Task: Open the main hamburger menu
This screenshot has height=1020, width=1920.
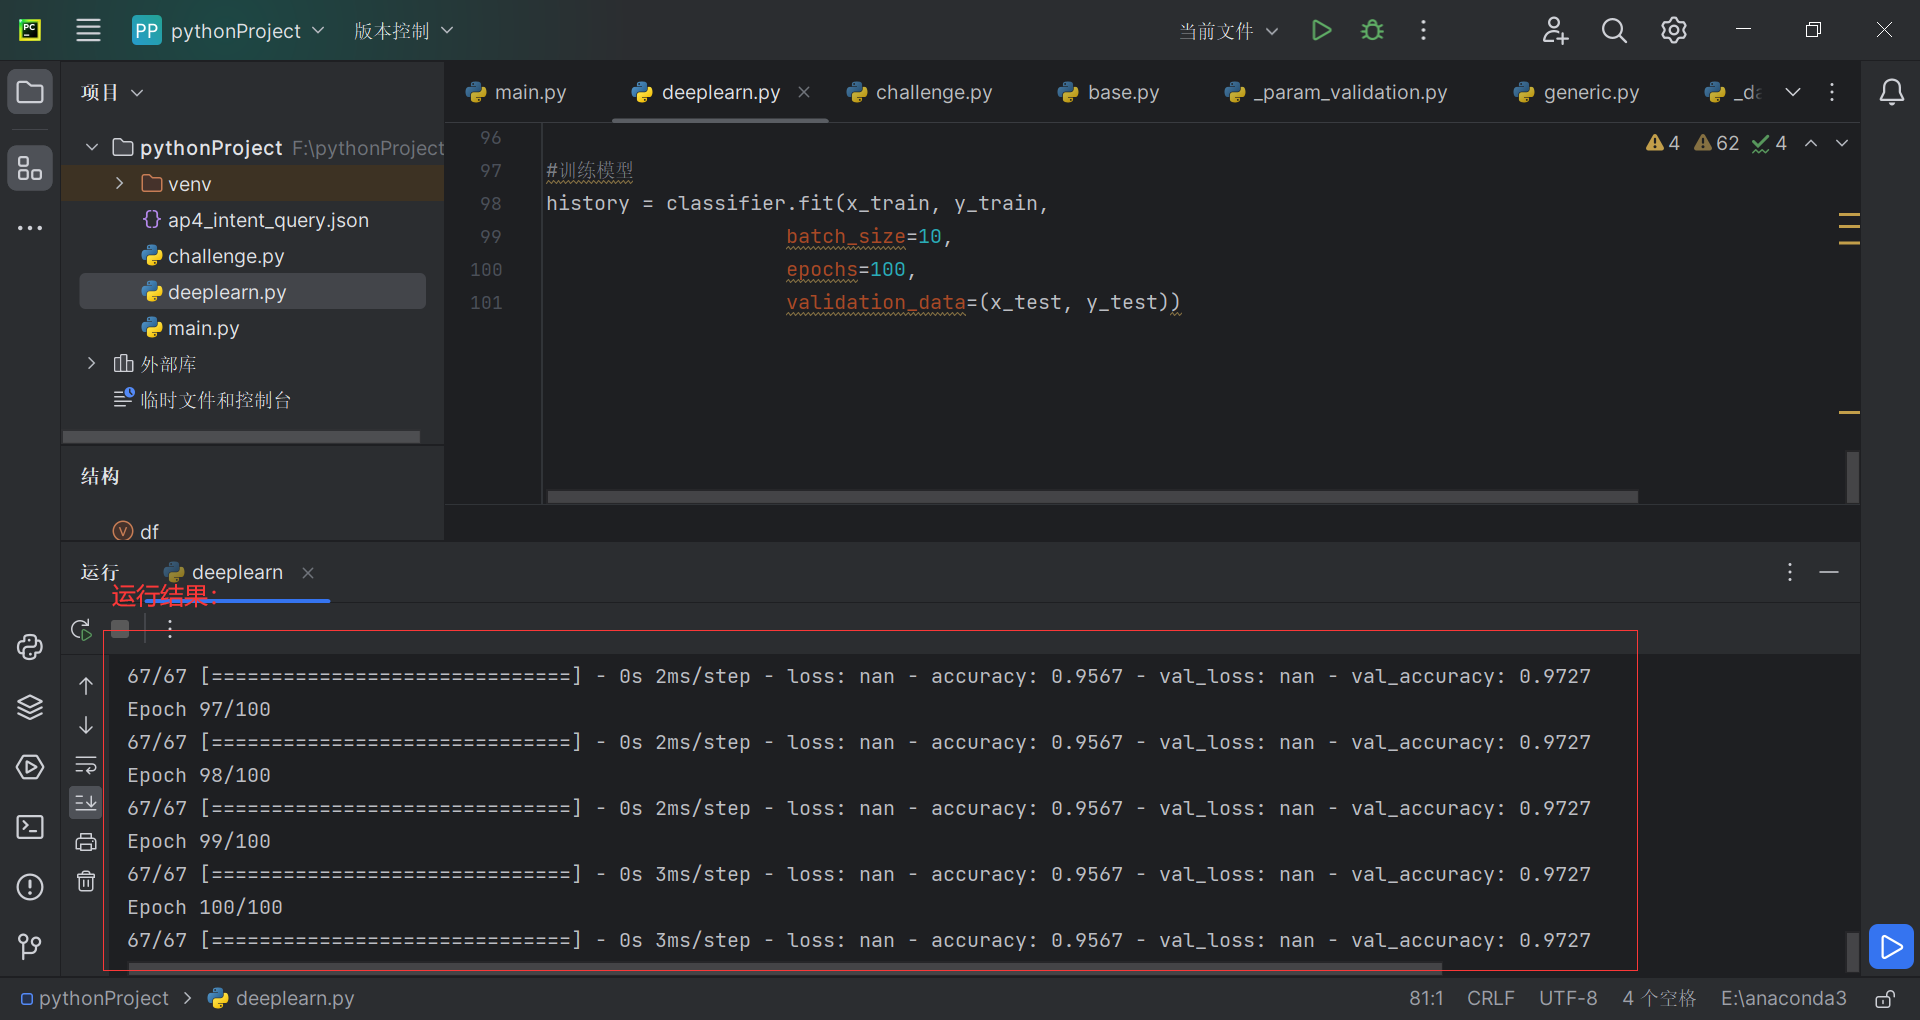Action: [88, 30]
